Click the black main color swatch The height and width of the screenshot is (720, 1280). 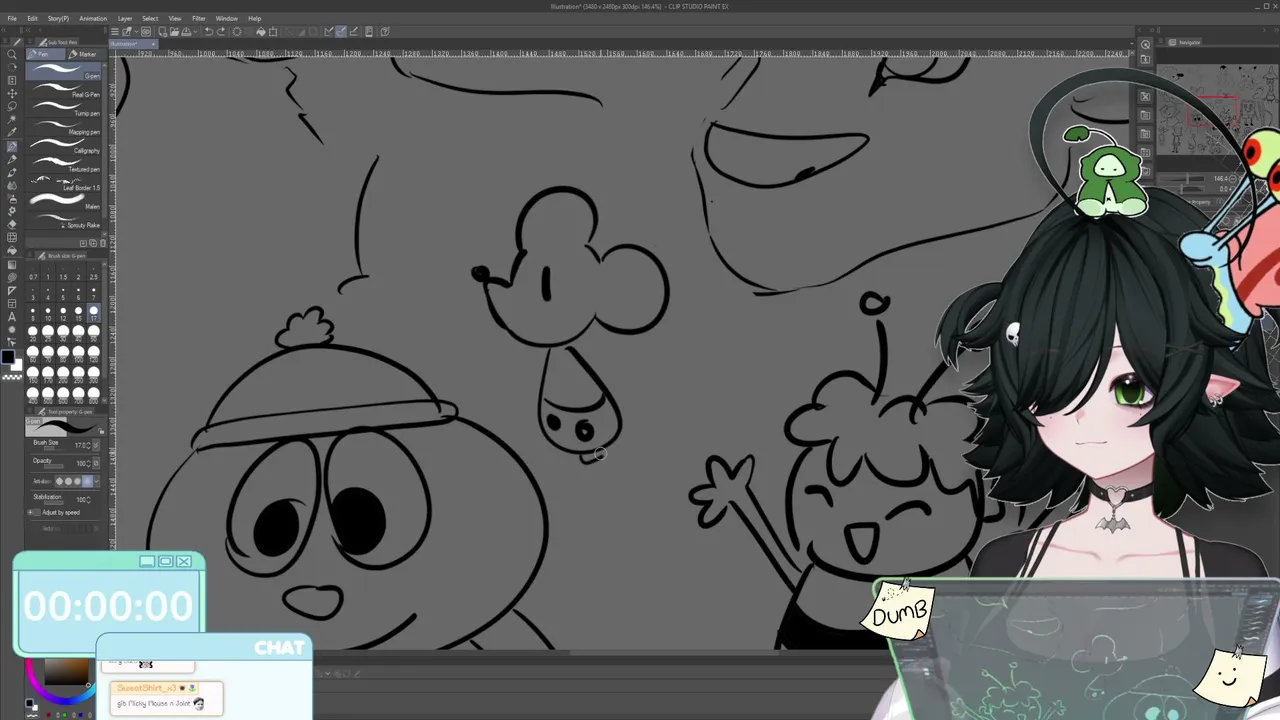8,357
